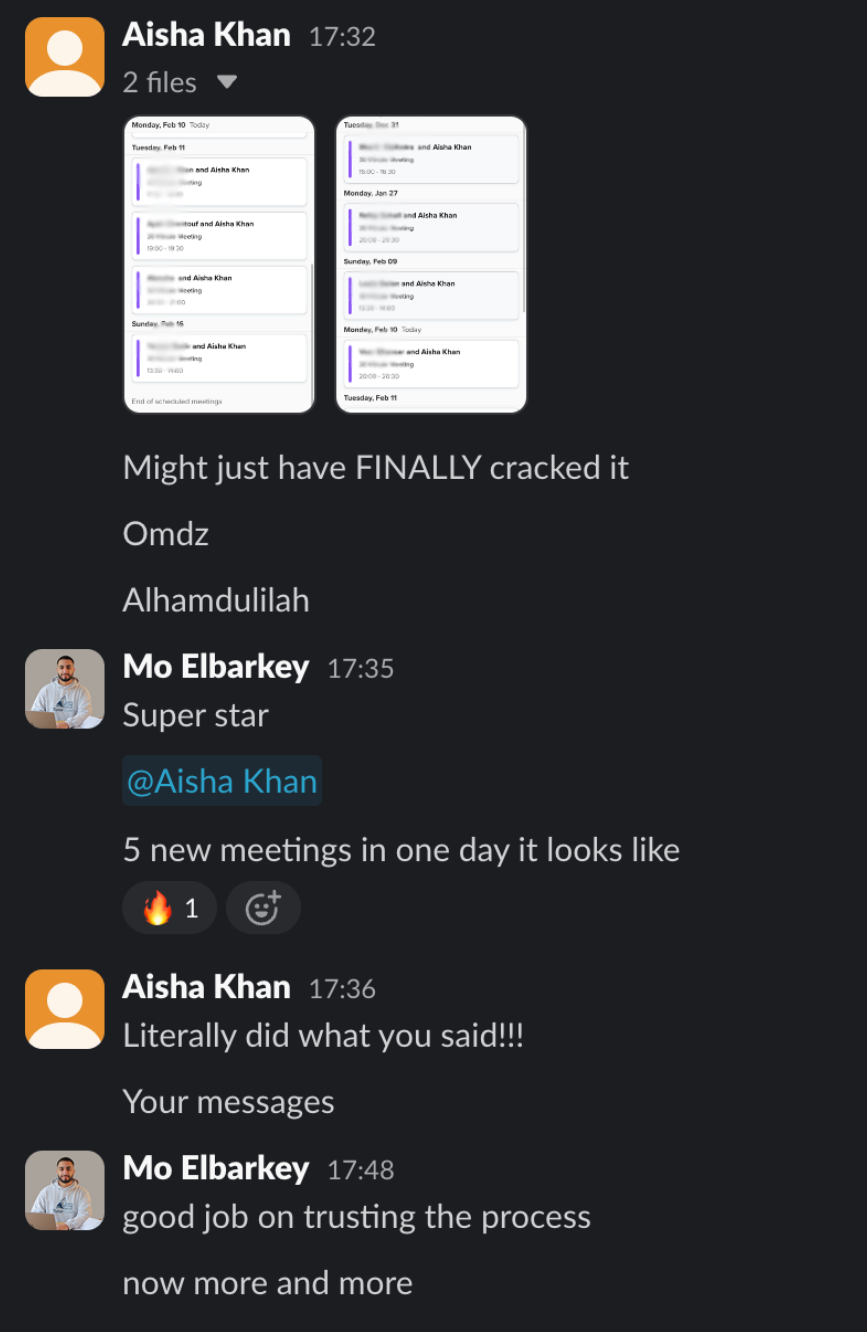Click the 17:32 message timestamp
The width and height of the screenshot is (867, 1332).
[342, 37]
